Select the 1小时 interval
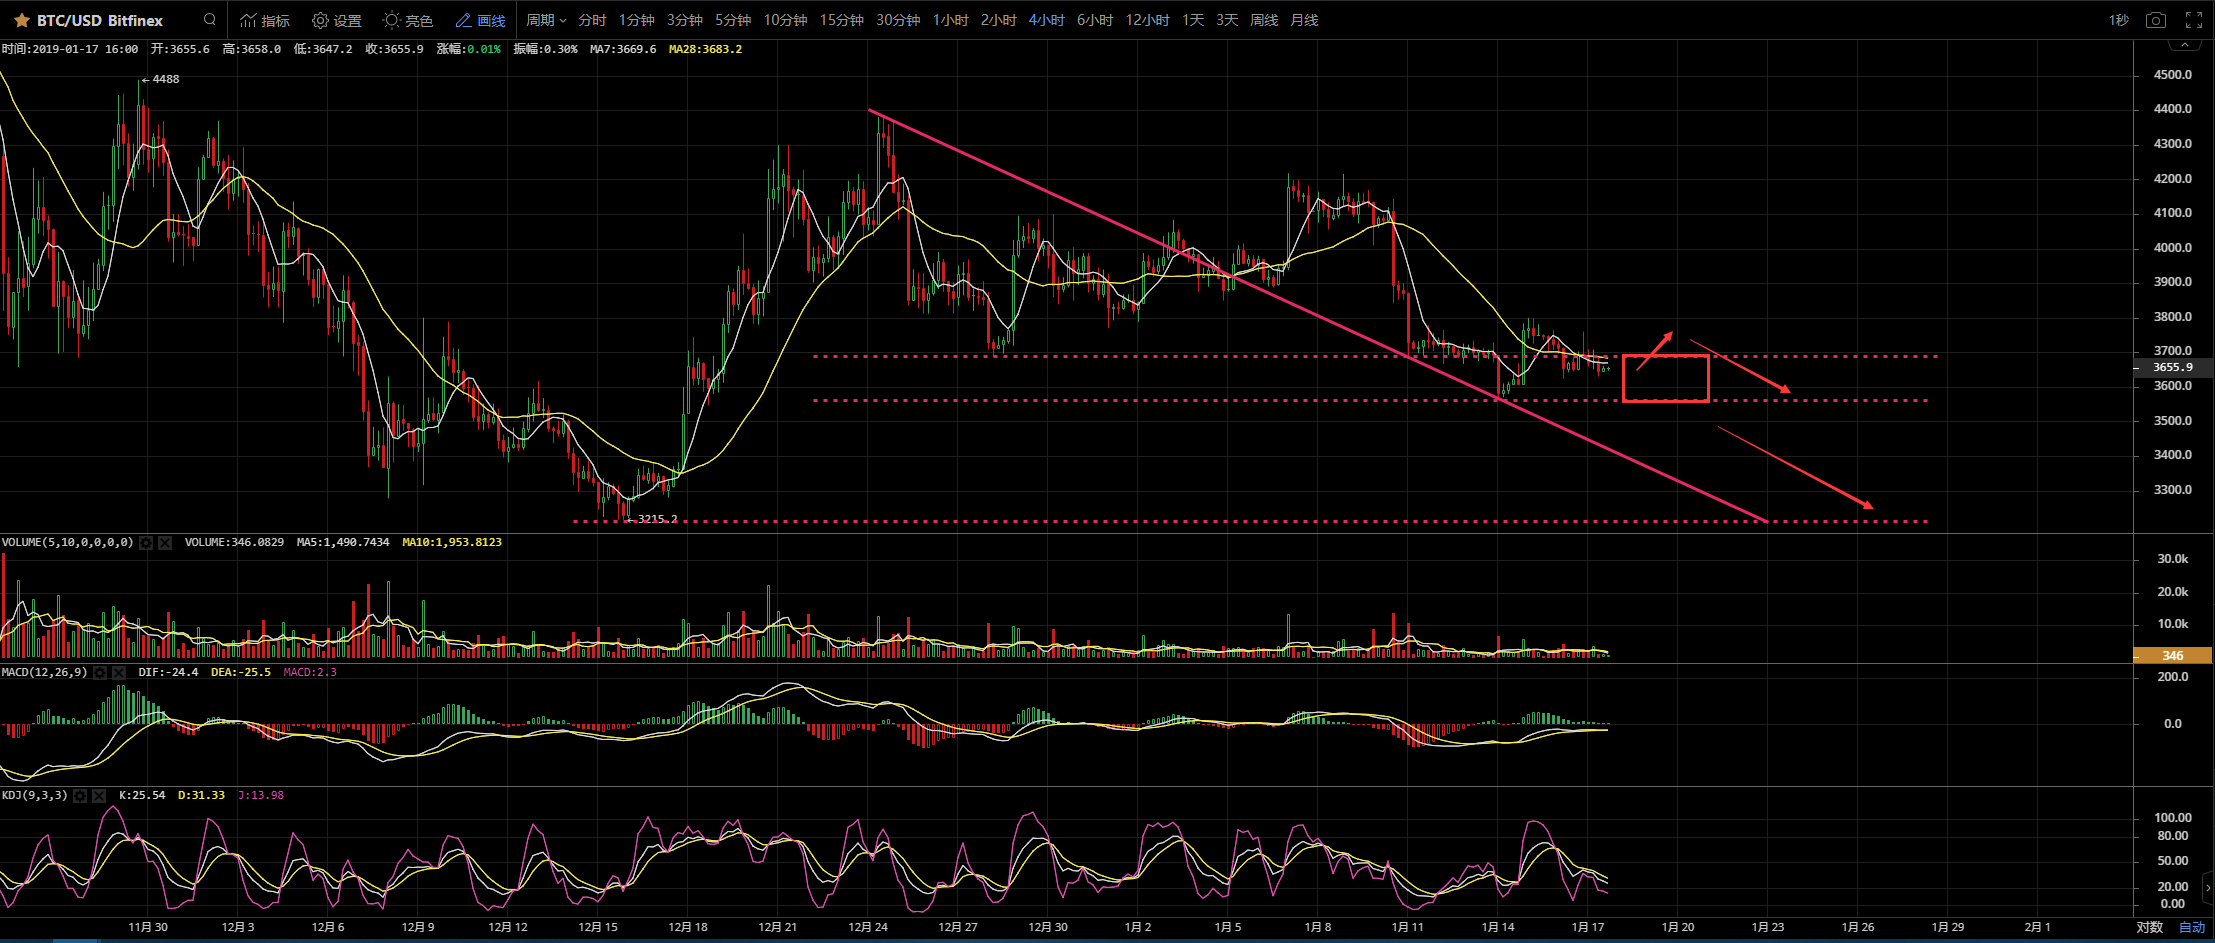 950,20
